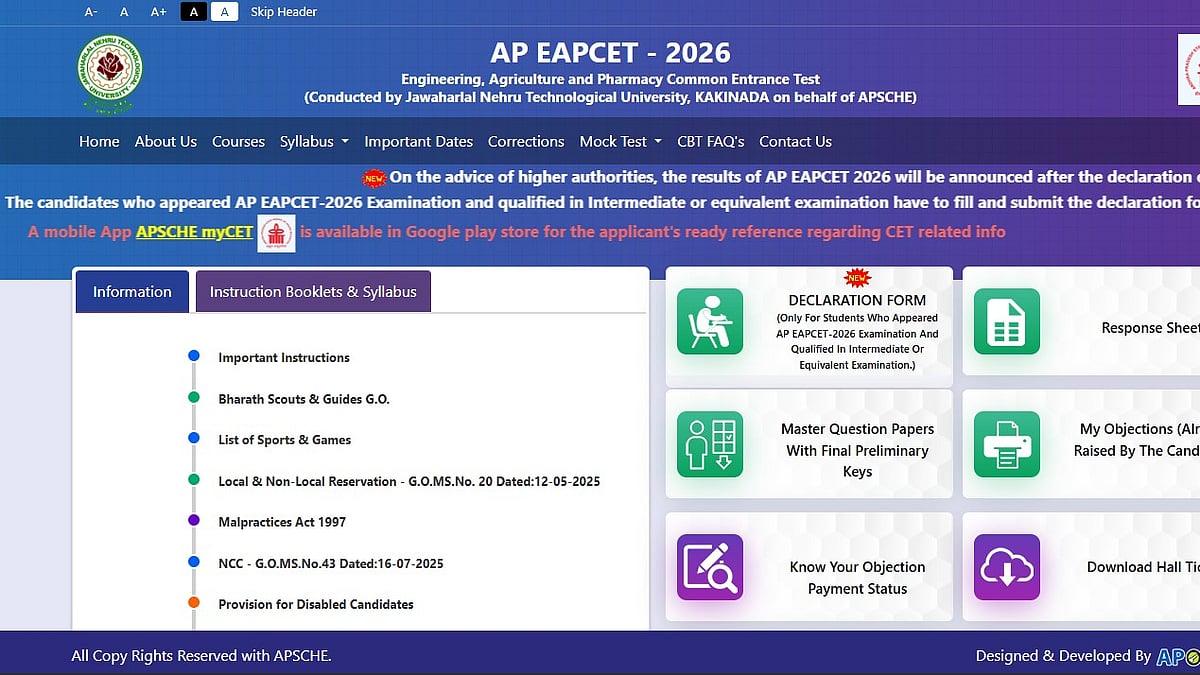
Task: Click the Declaration Form seated student icon
Action: (710, 321)
